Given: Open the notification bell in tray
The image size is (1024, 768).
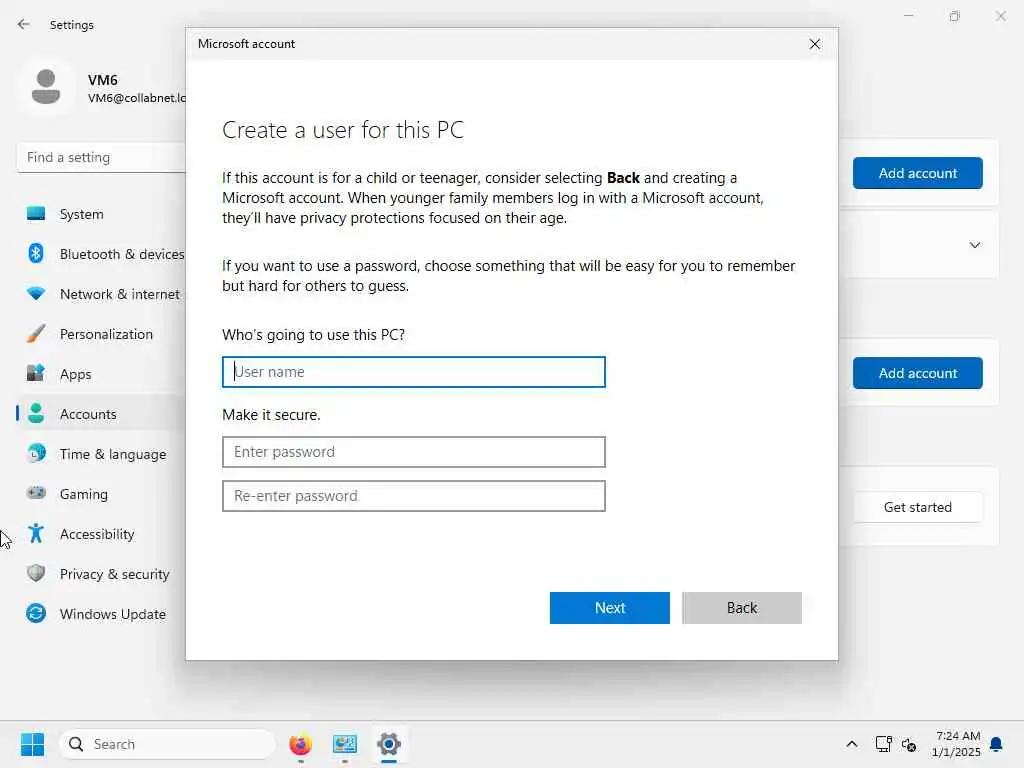Looking at the screenshot, I should (x=996, y=744).
